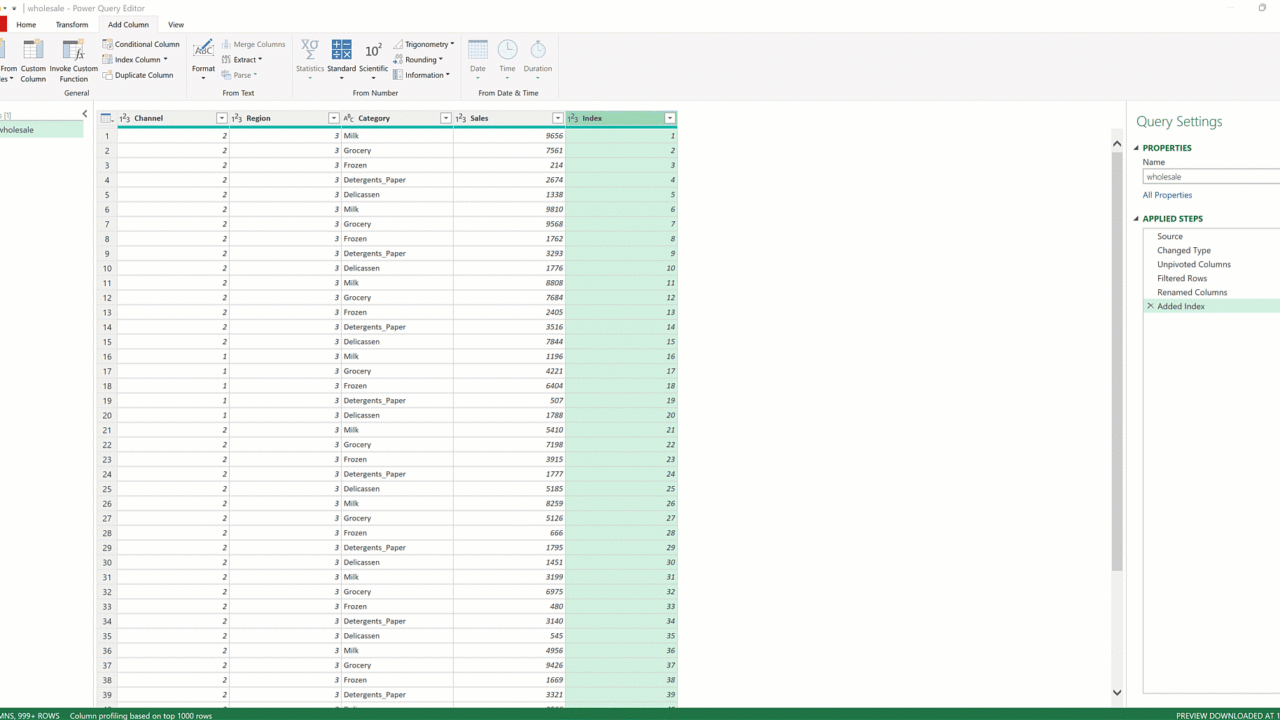The image size is (1280, 720).
Task: Click the Invoke Custom Function icon
Action: [x=73, y=52]
